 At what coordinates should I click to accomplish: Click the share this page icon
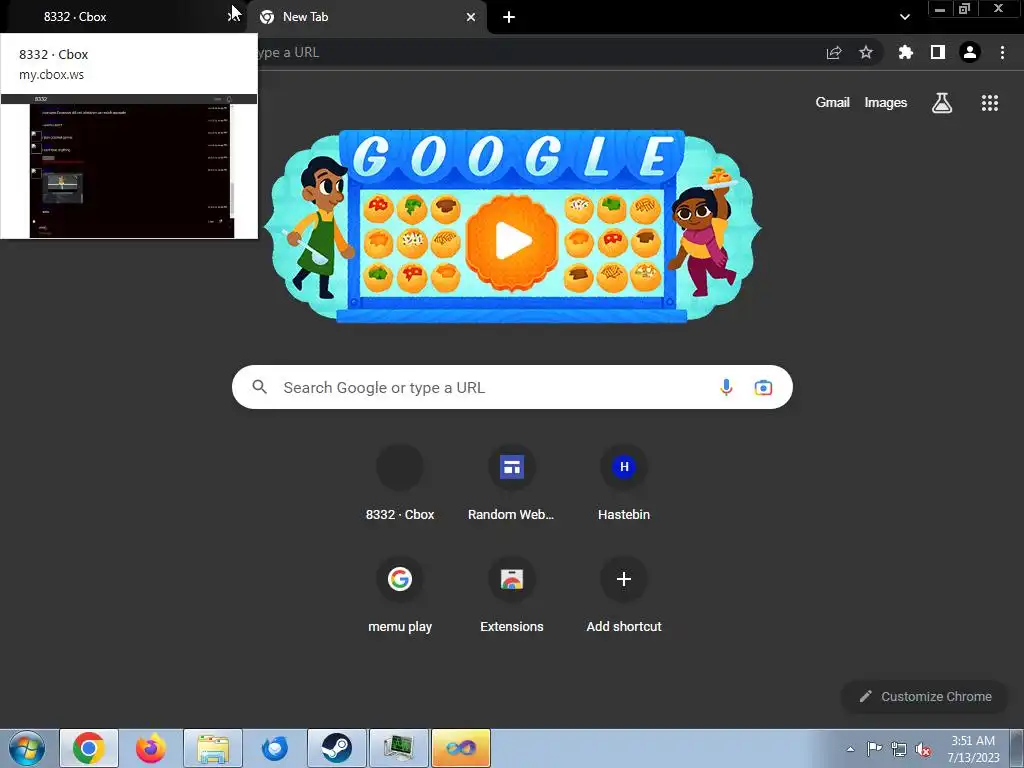(x=834, y=53)
